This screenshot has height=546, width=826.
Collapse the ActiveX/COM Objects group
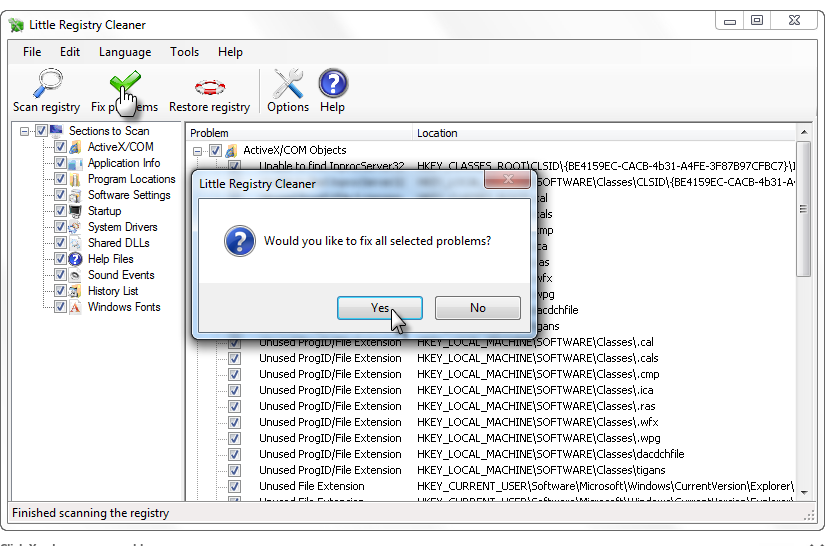(x=198, y=151)
